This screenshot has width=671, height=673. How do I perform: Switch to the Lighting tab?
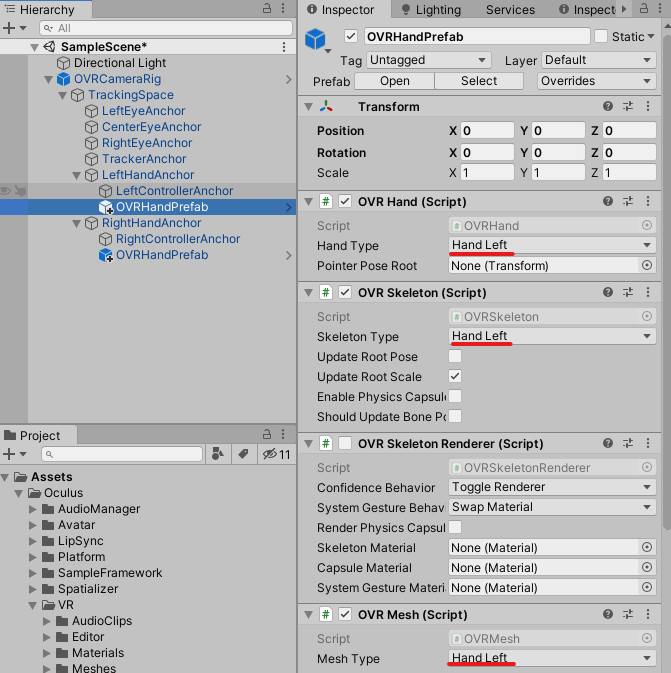(x=431, y=9)
